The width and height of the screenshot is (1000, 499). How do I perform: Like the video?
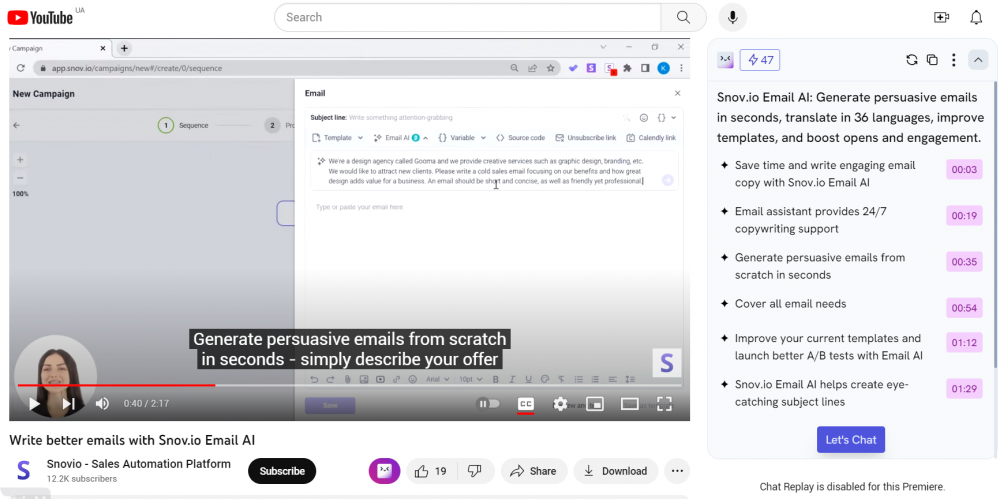click(430, 471)
